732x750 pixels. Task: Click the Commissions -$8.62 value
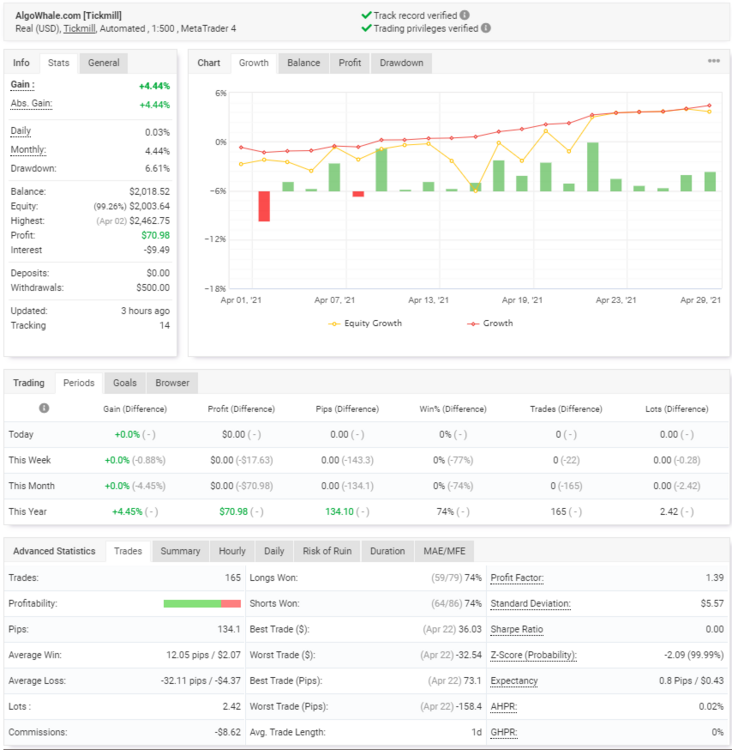(x=227, y=733)
